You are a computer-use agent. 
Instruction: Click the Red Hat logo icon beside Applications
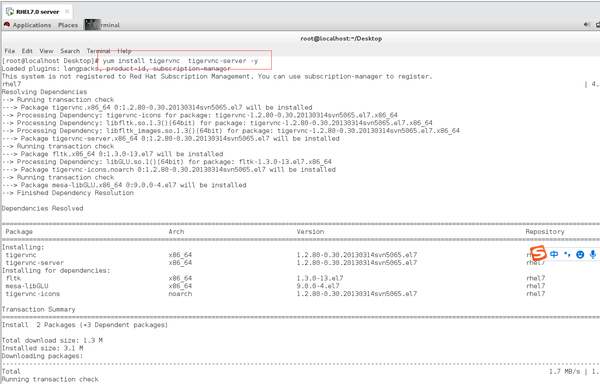pos(7,25)
